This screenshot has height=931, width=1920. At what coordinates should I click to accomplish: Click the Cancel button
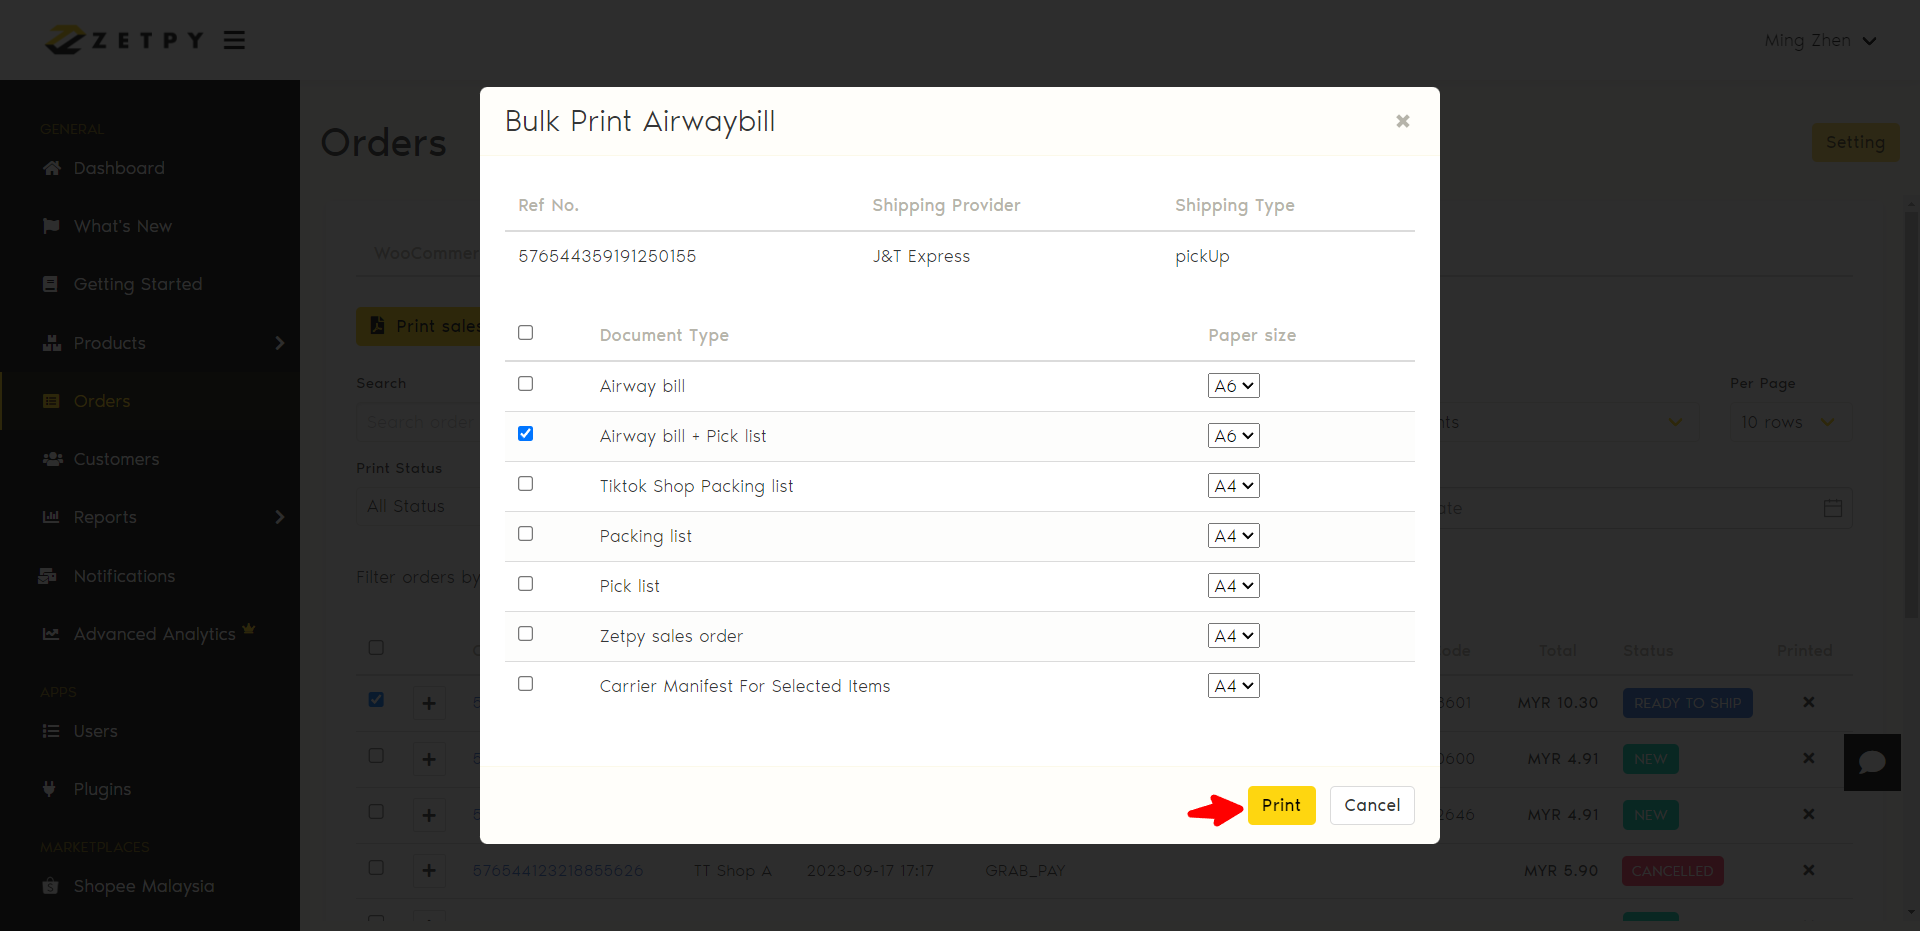click(1371, 805)
